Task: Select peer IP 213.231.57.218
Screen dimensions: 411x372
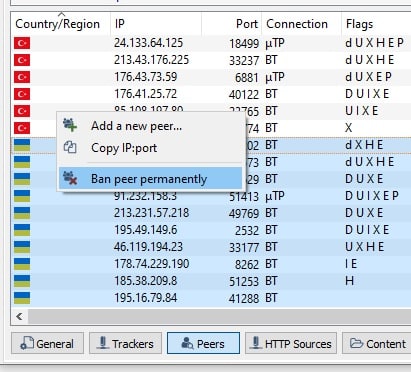Action: pos(151,213)
